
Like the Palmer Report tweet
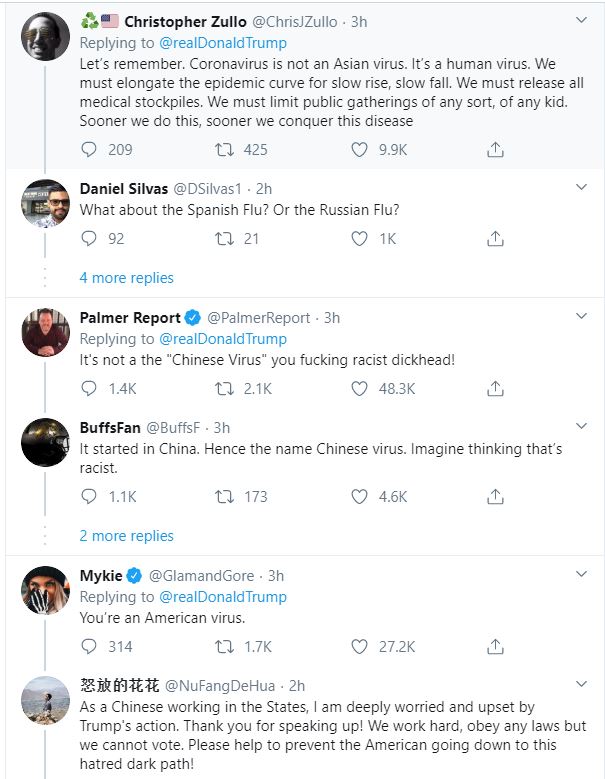[x=360, y=388]
